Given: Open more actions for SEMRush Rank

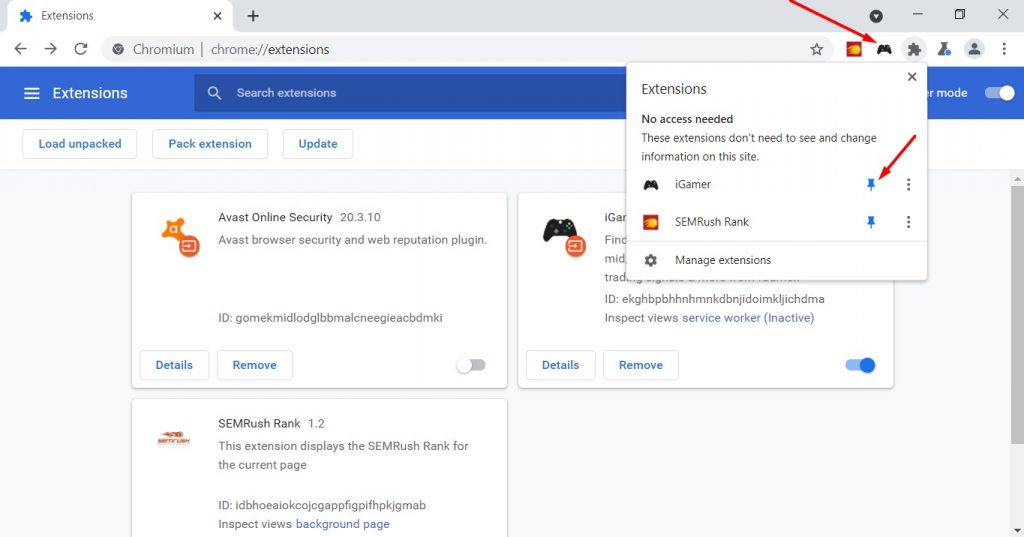Looking at the screenshot, I should pyautogui.click(x=908, y=222).
